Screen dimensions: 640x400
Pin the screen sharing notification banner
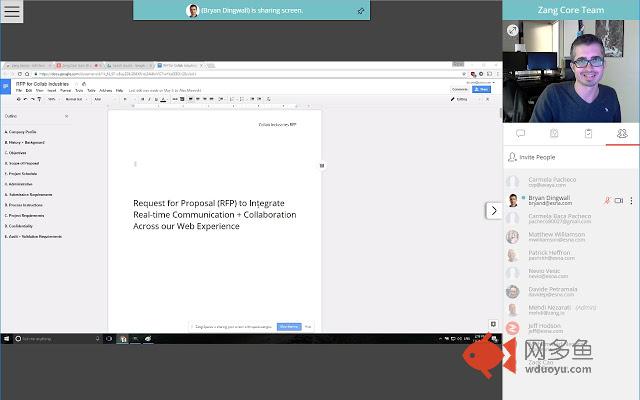tap(360, 10)
